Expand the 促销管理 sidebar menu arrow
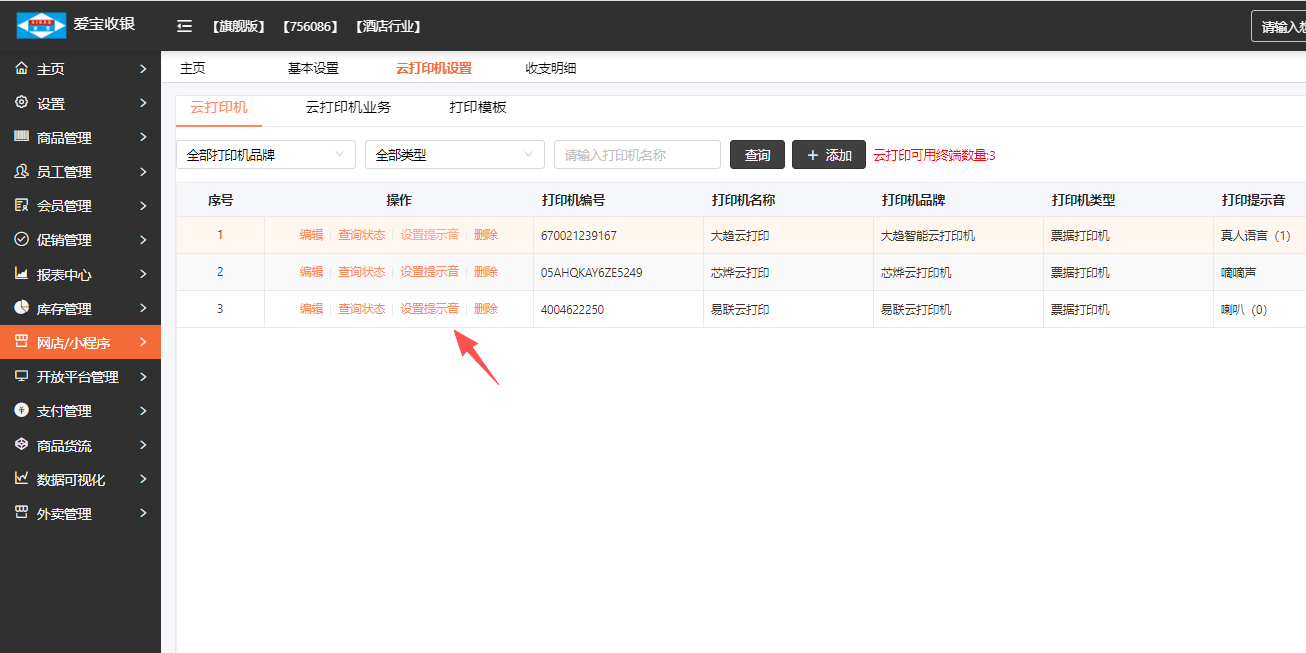This screenshot has width=1306, height=653. point(143,240)
